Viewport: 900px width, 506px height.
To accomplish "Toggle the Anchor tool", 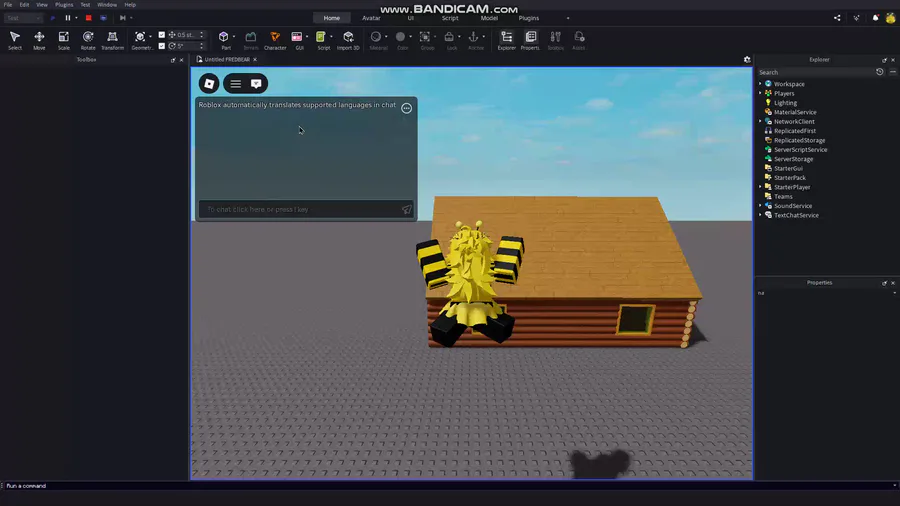I will point(474,40).
